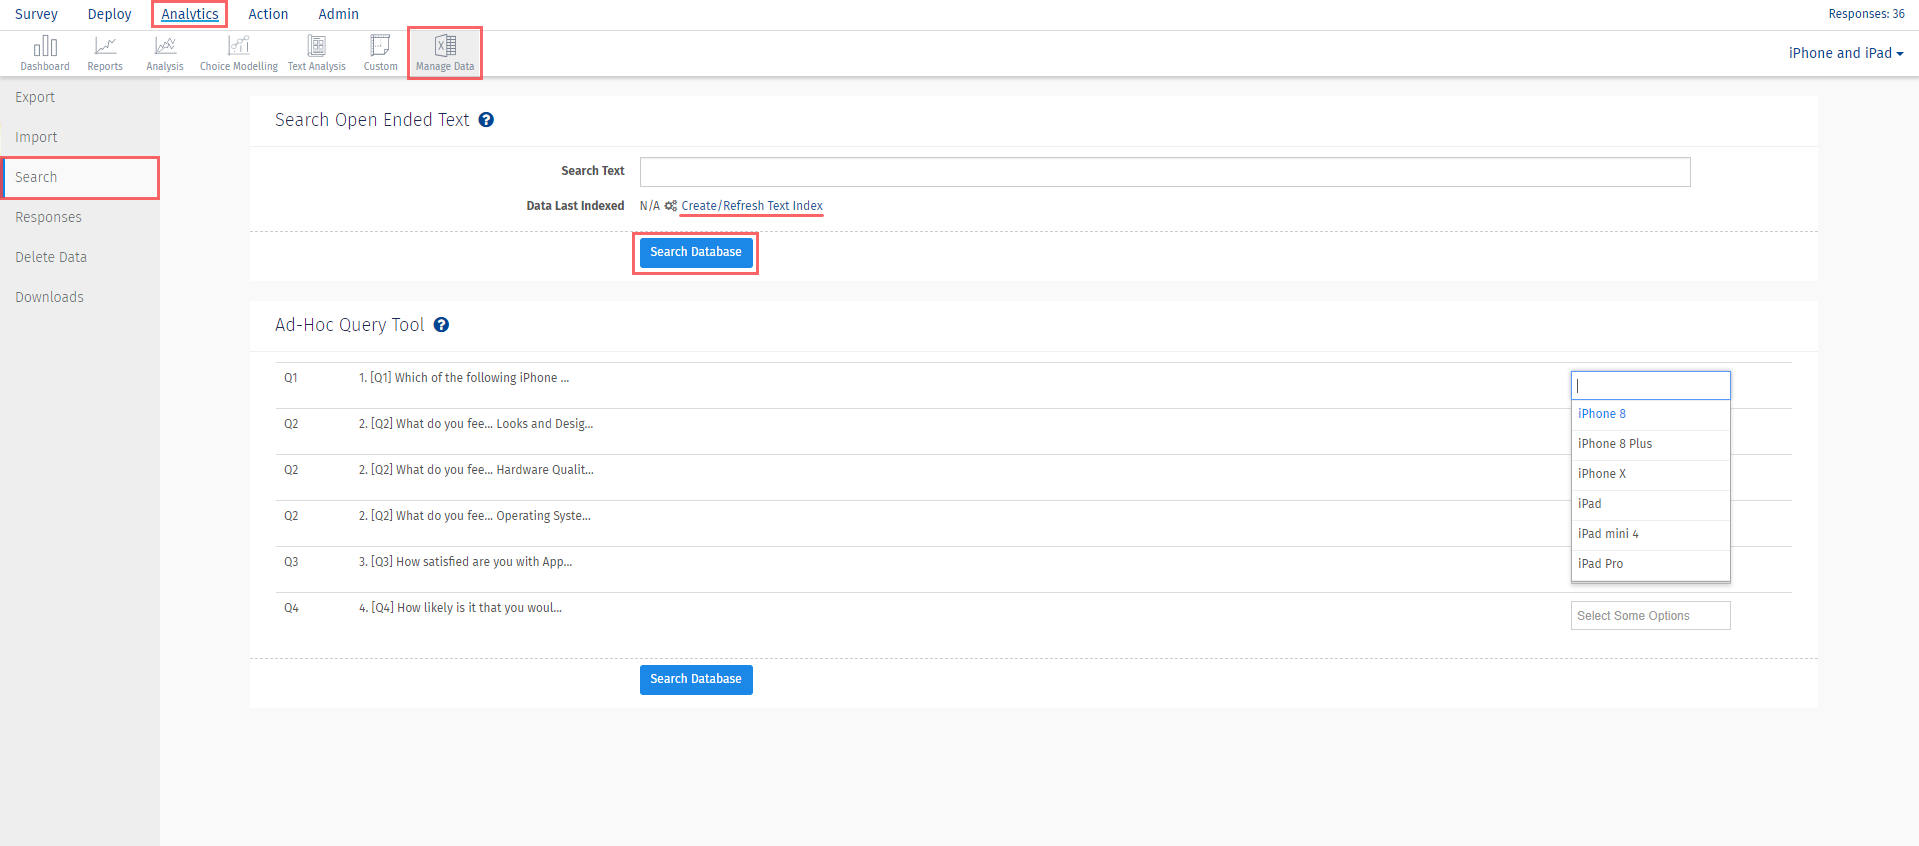Screen dimensions: 1919x846
Task: Open the Manage Data icon
Action: (445, 53)
